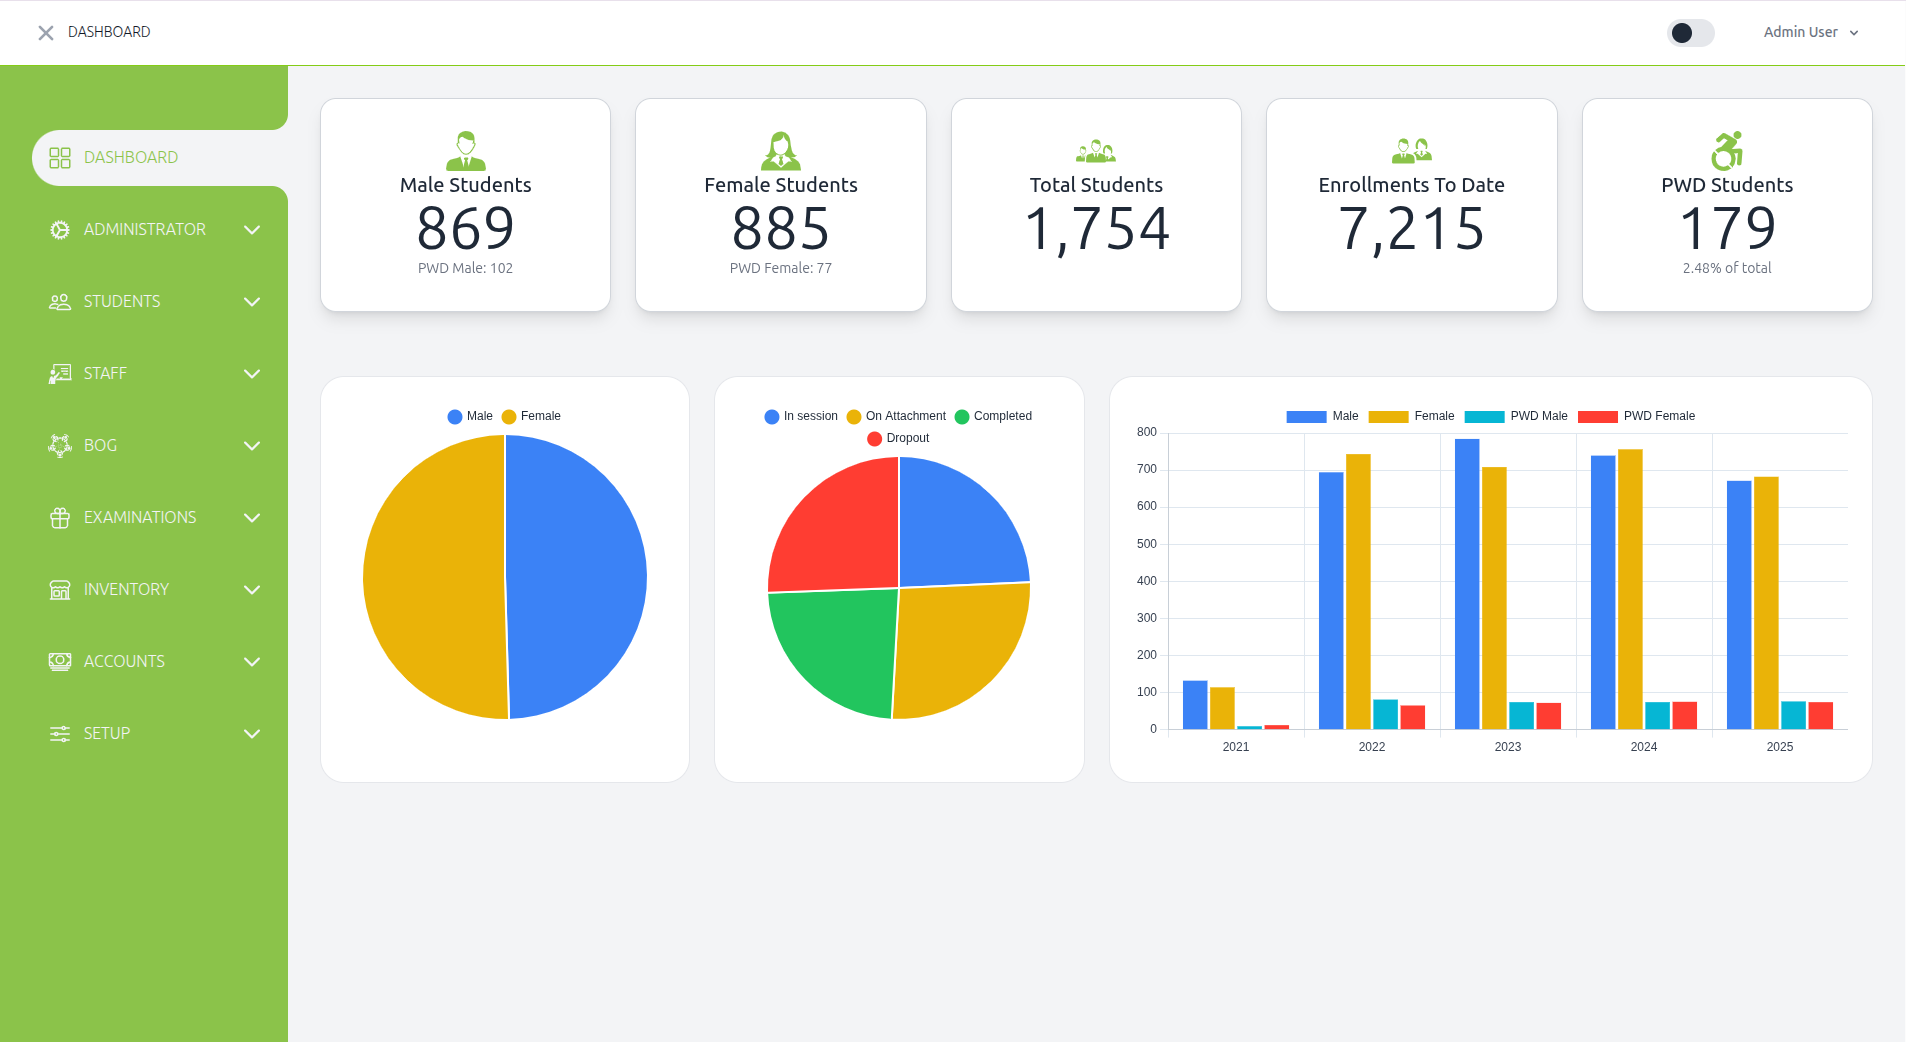This screenshot has height=1042, width=1906.
Task: Expand the Inventory menu chevron
Action: click(252, 590)
